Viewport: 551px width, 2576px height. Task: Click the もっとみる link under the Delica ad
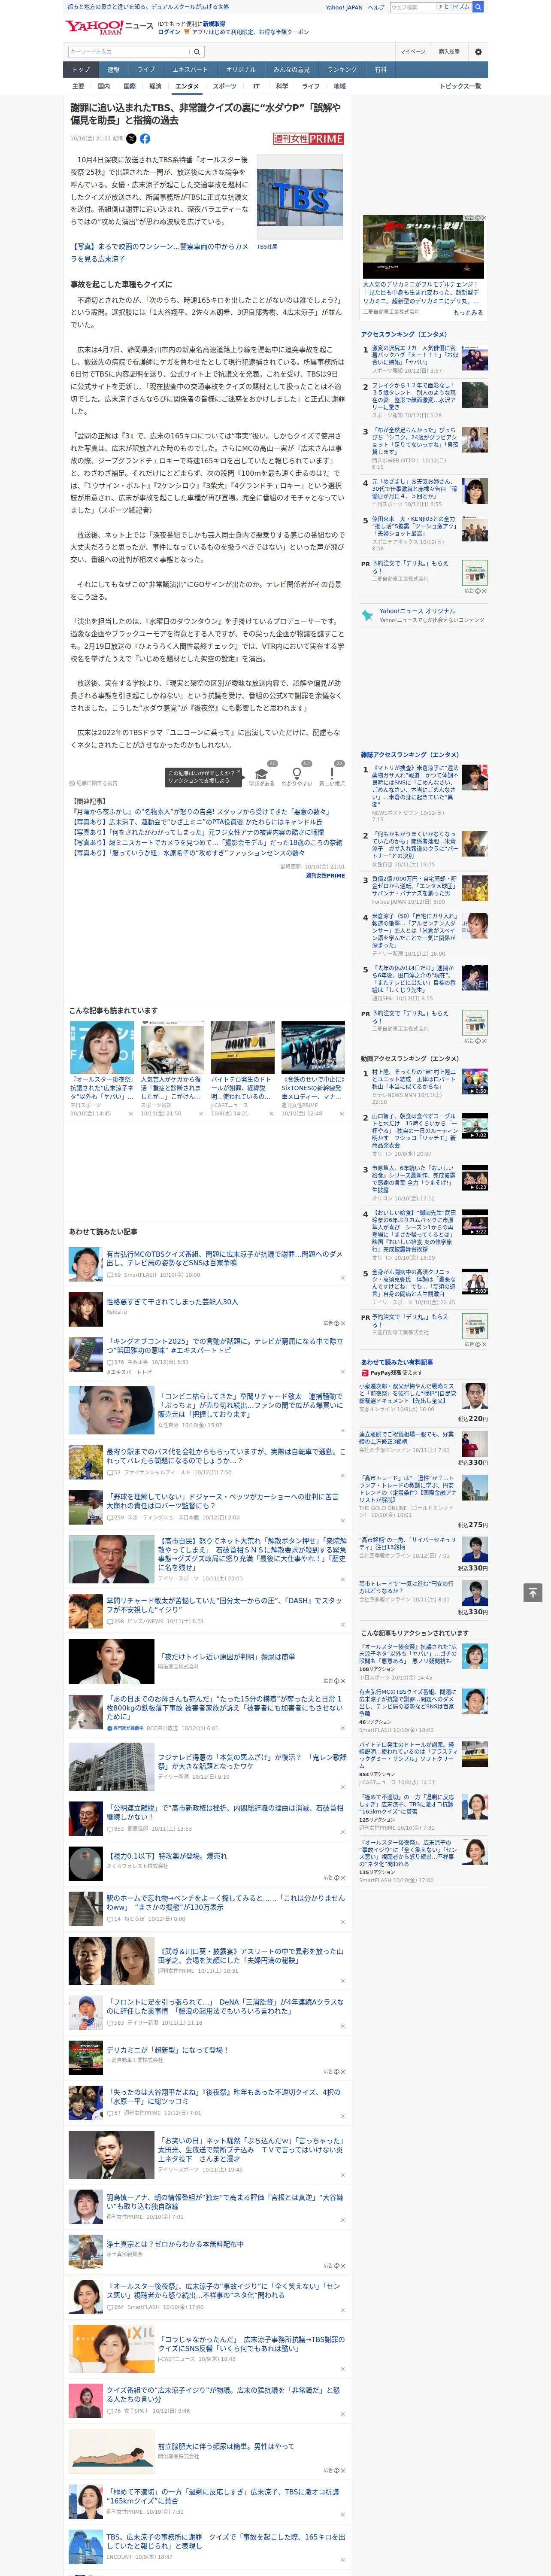point(468,312)
